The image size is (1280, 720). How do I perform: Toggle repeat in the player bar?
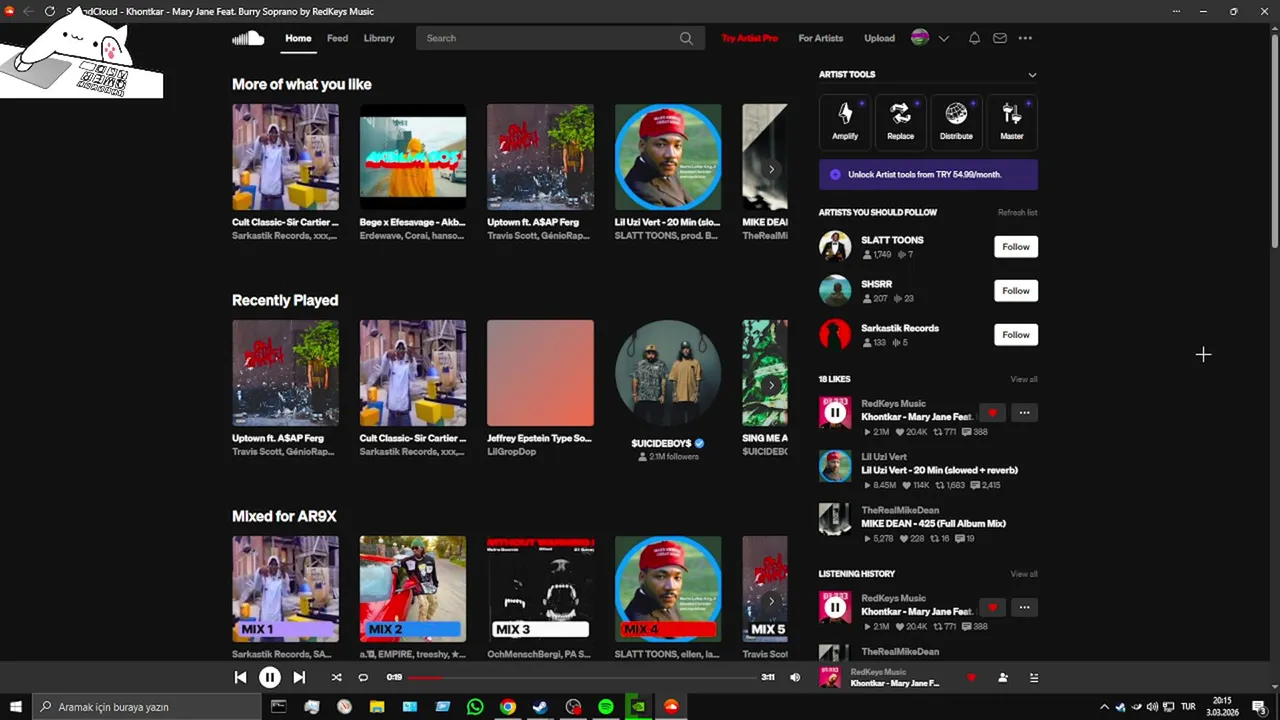pyautogui.click(x=363, y=677)
